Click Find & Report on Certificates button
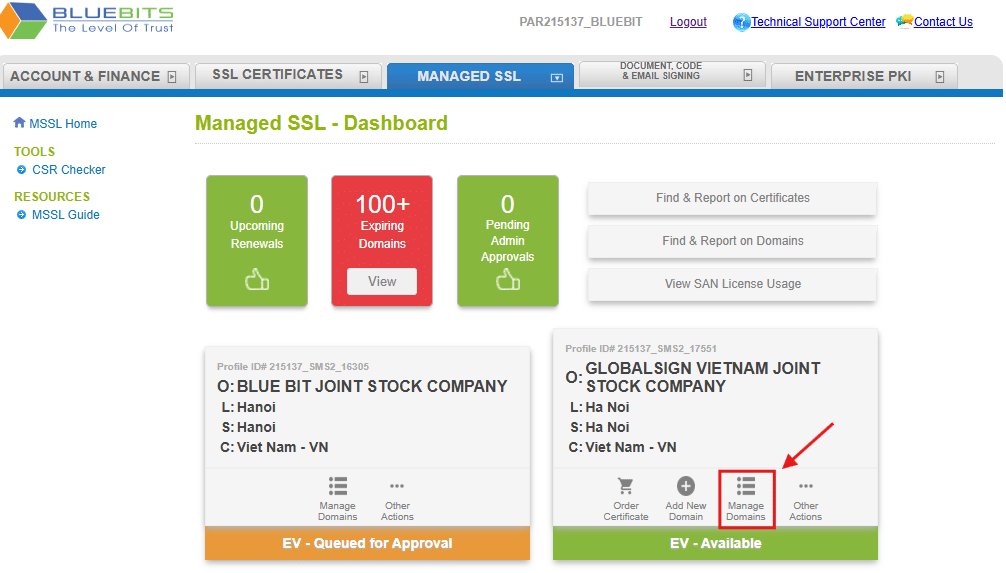Viewport: 1006px width, 573px height. [732, 198]
